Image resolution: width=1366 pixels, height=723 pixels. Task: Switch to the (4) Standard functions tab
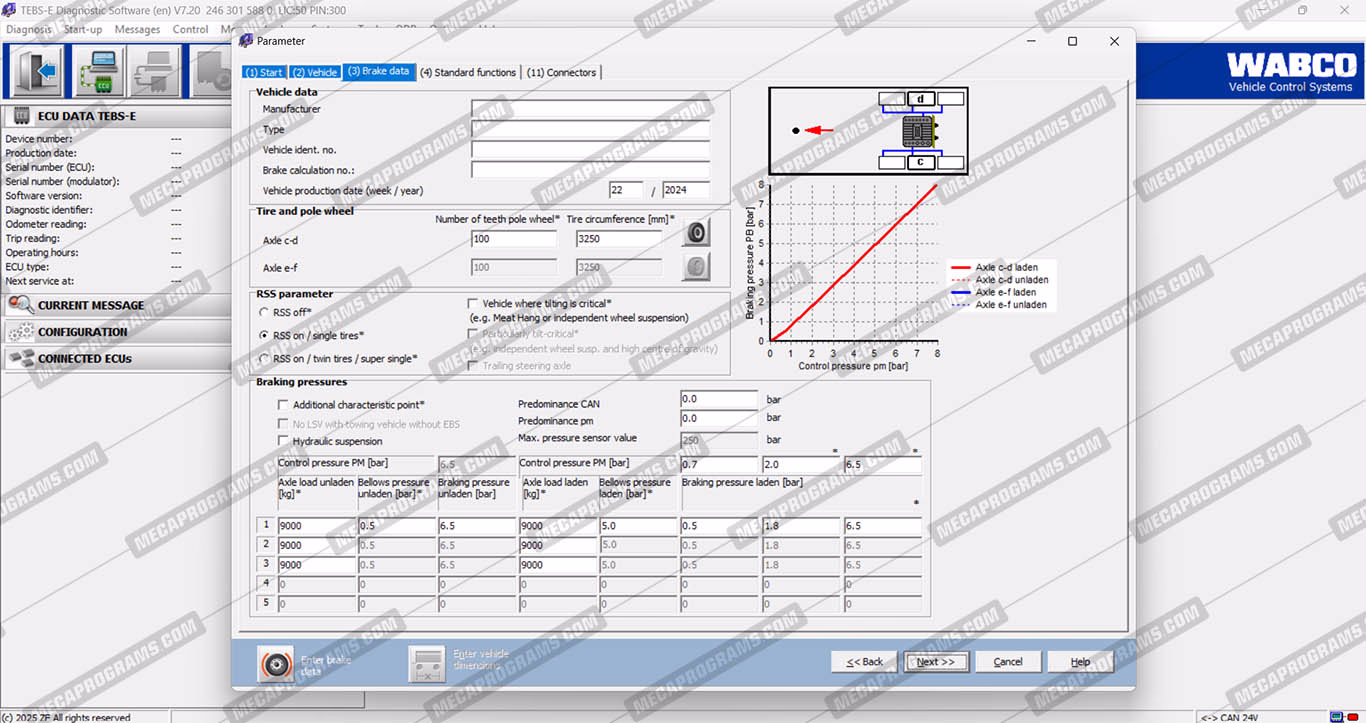[468, 72]
